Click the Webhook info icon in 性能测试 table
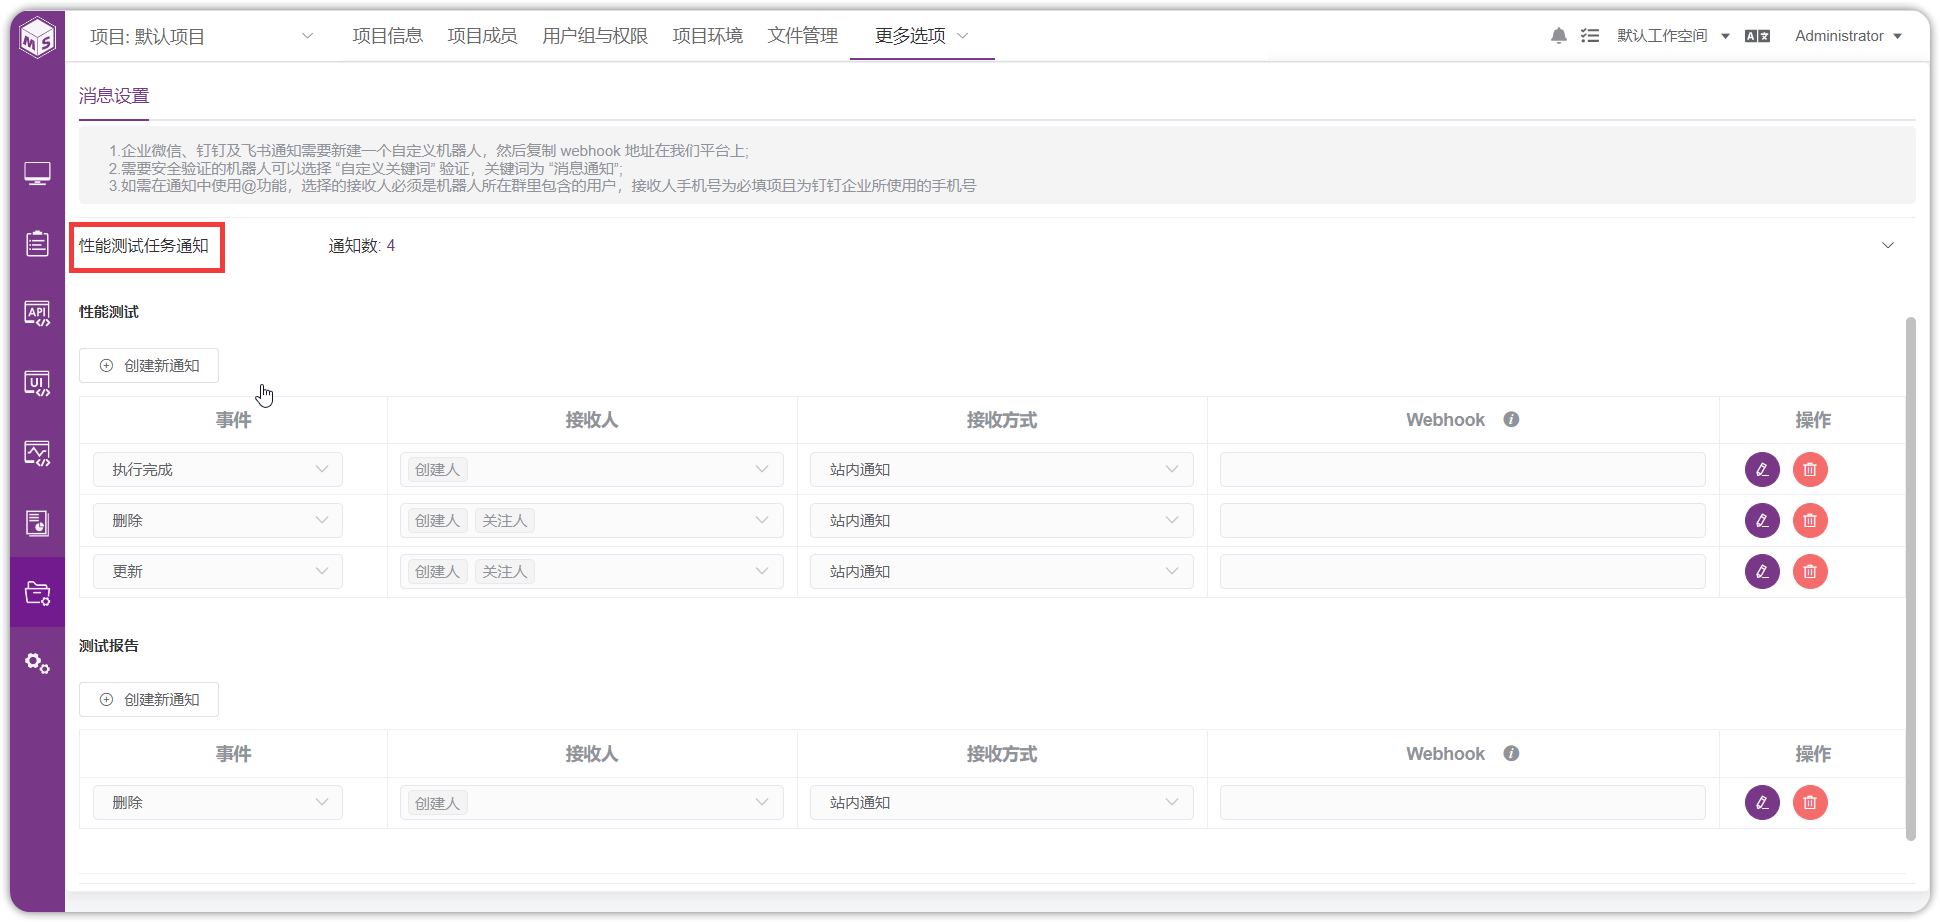The image size is (1940, 922). tap(1511, 420)
